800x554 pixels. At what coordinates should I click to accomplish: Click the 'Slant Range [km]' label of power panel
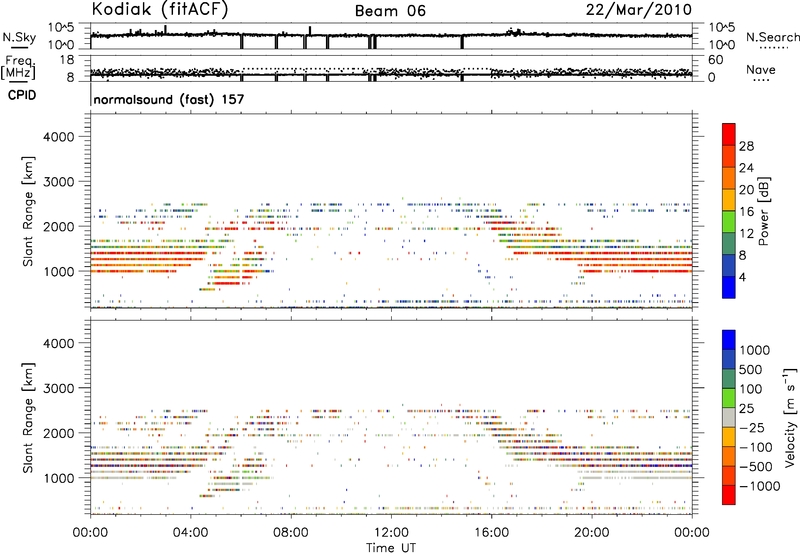tap(29, 211)
